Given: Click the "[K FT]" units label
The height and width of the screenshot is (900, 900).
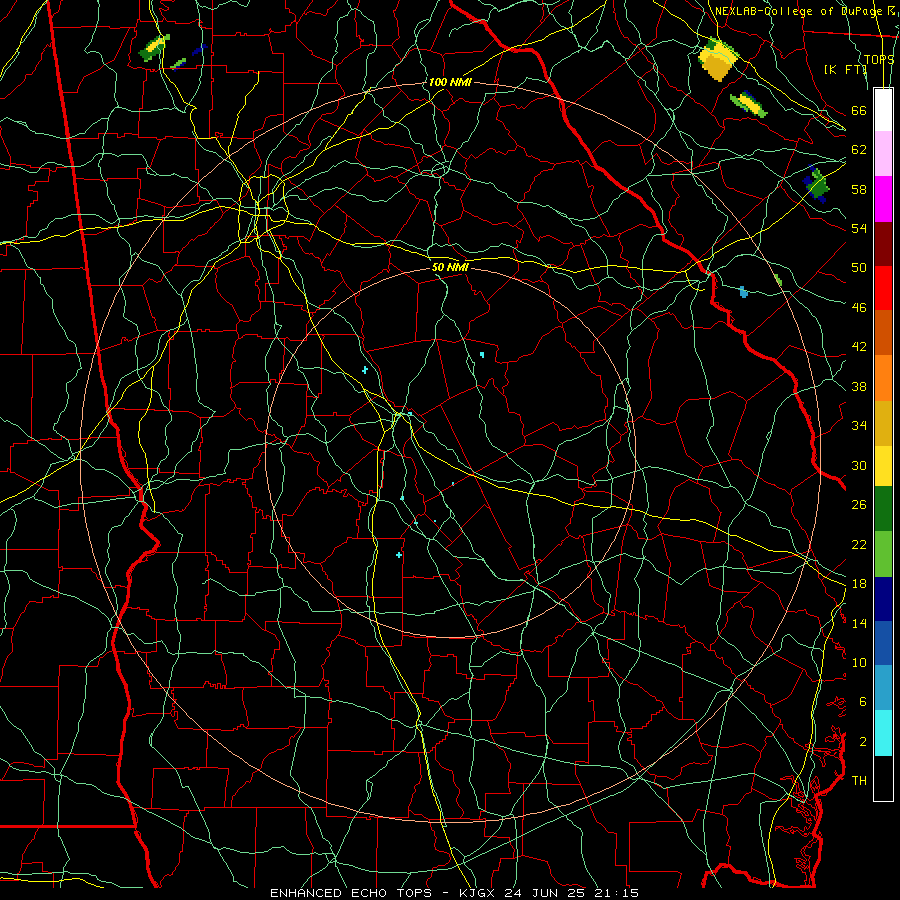Looking at the screenshot, I should click(x=845, y=69).
